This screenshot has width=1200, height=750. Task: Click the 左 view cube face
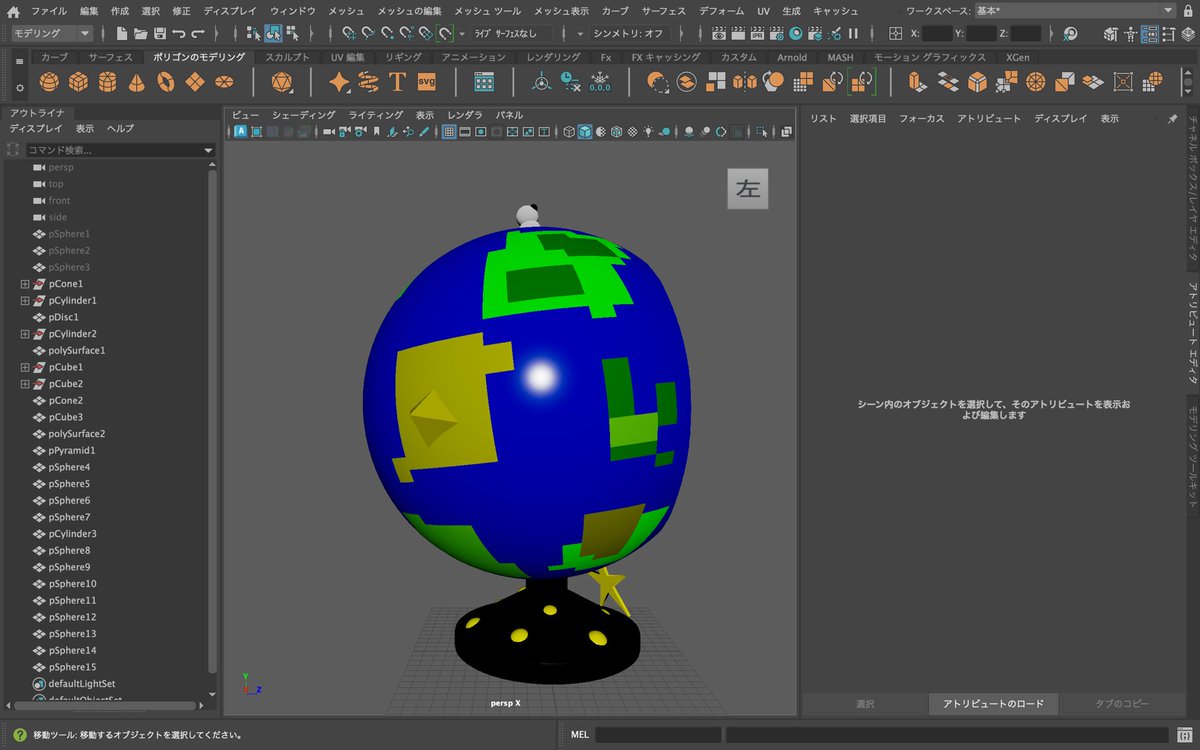click(748, 188)
